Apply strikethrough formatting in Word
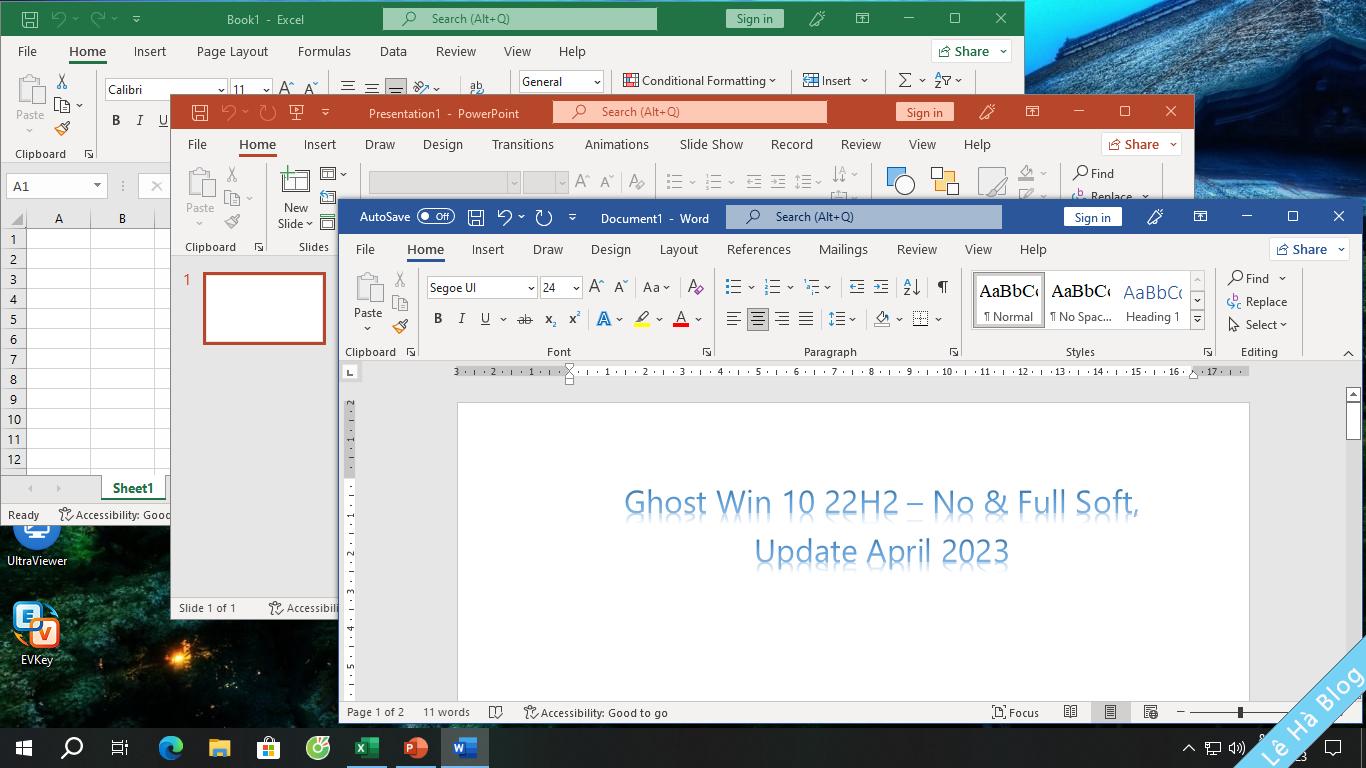Image resolution: width=1366 pixels, height=768 pixels. 524,319
